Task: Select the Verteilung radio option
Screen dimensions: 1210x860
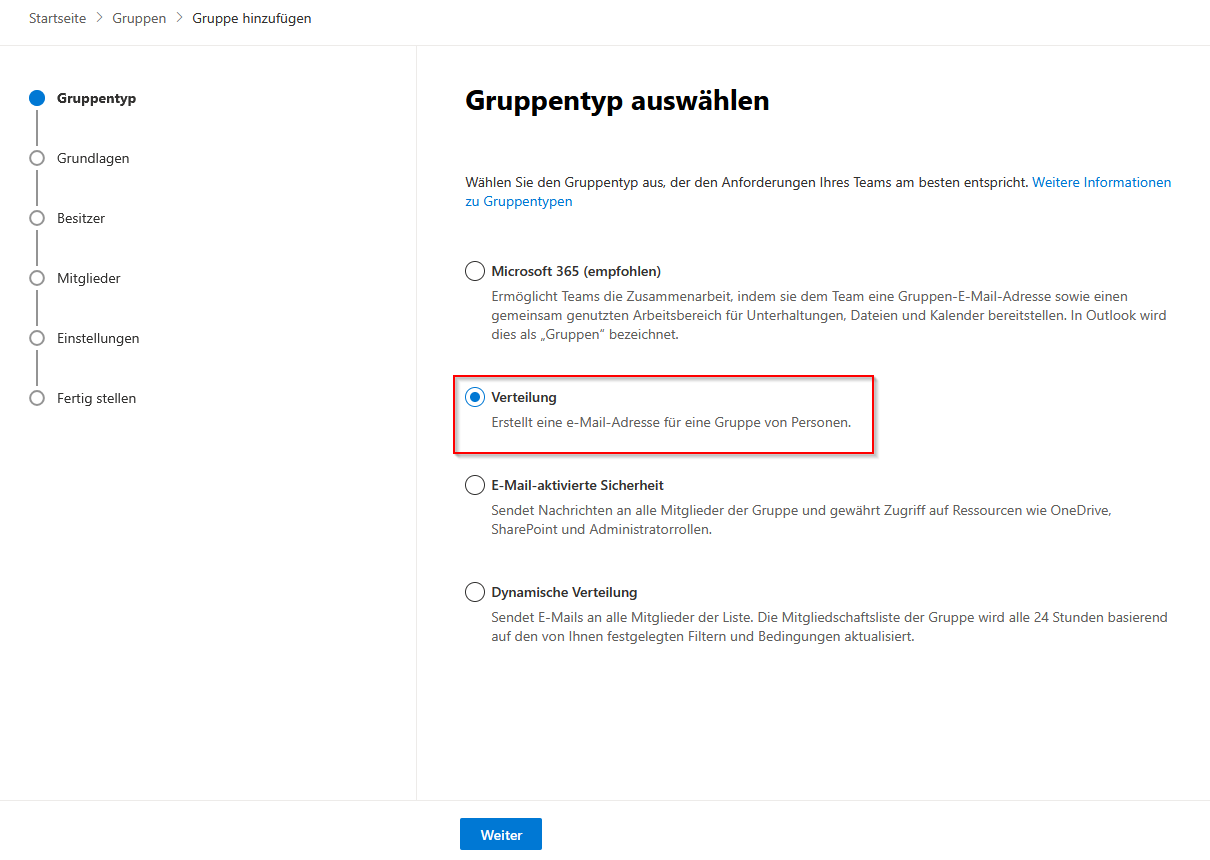Action: [x=475, y=398]
